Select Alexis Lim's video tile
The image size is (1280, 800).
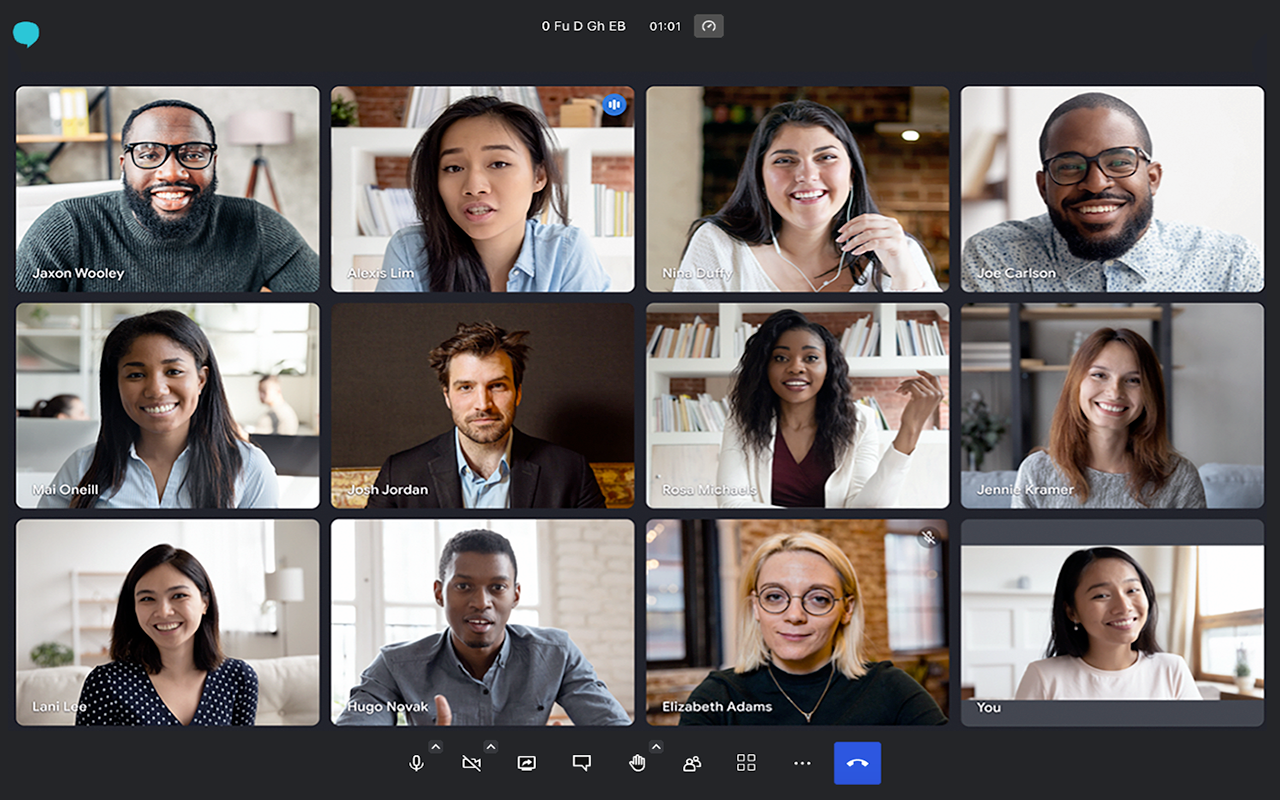click(x=483, y=189)
